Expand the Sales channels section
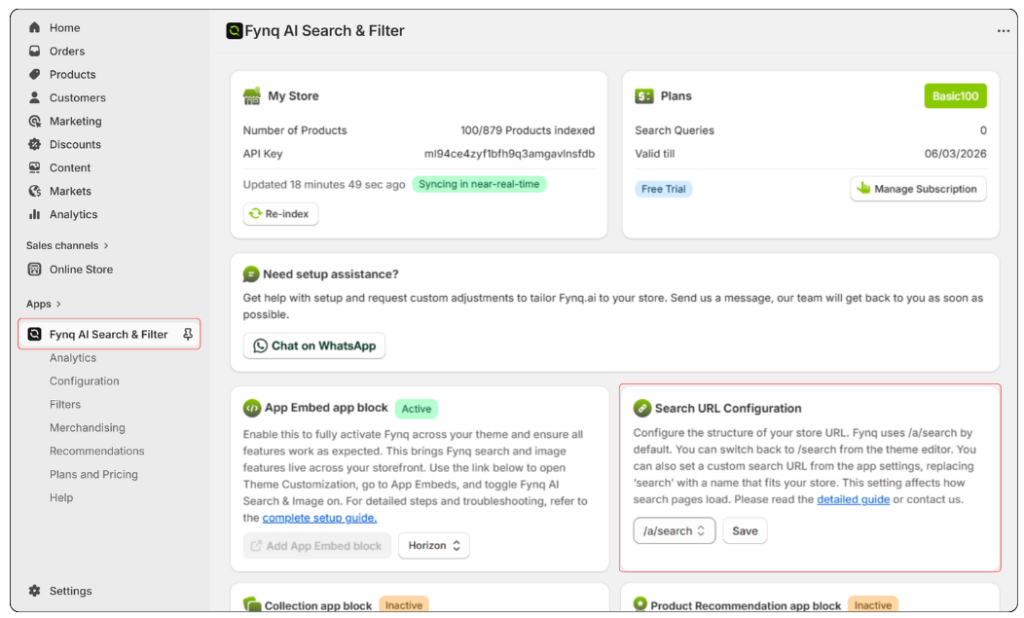 tap(67, 246)
